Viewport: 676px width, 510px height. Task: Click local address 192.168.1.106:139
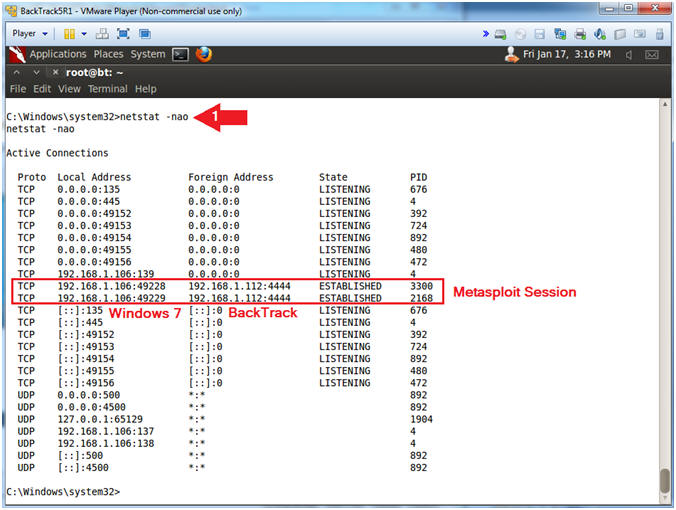coord(106,274)
